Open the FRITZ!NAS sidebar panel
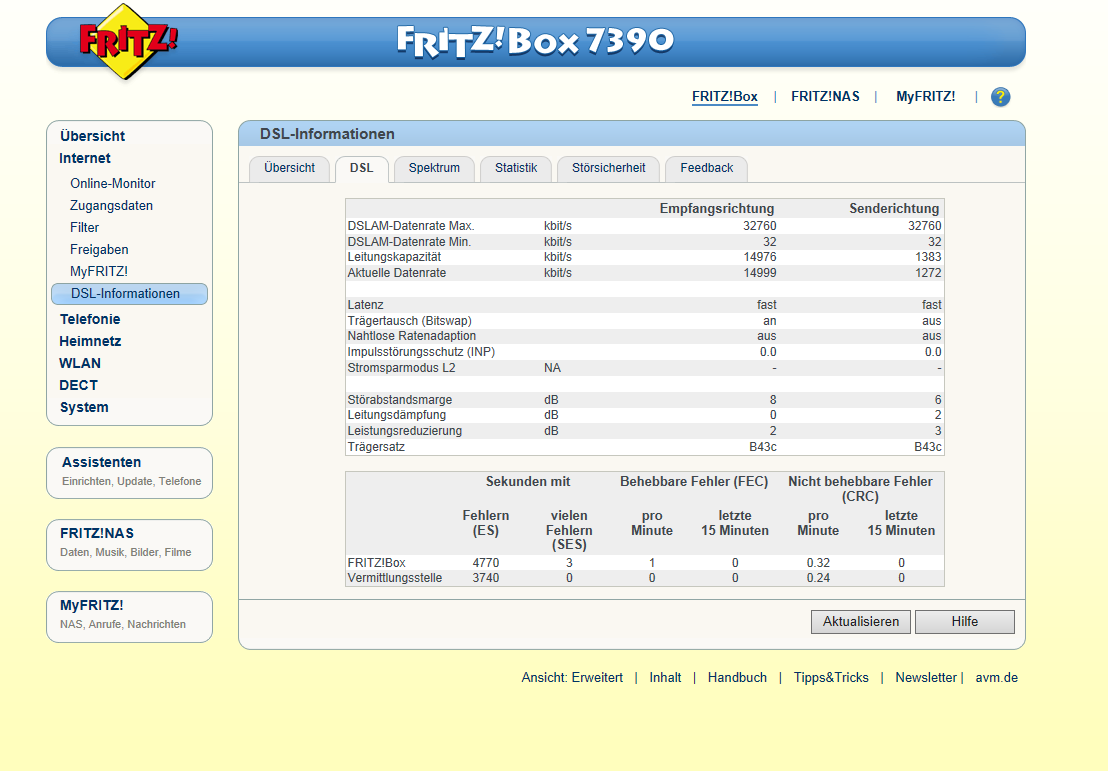This screenshot has height=771, width=1108. pyautogui.click(x=129, y=545)
